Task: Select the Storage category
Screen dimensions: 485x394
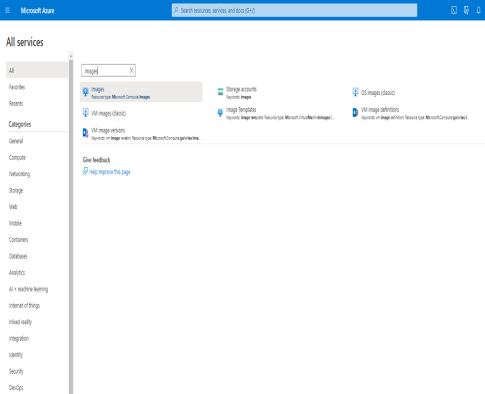Action: tap(16, 190)
